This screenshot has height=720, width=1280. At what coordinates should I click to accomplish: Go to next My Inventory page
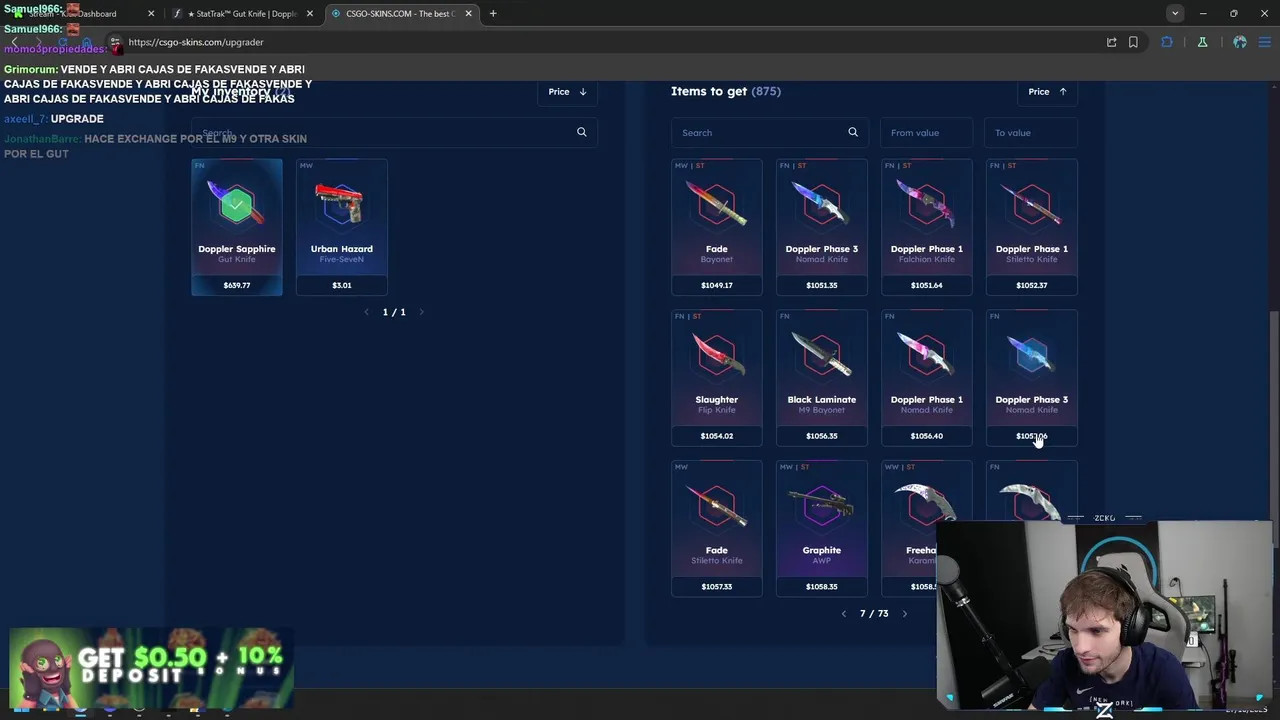point(421,312)
